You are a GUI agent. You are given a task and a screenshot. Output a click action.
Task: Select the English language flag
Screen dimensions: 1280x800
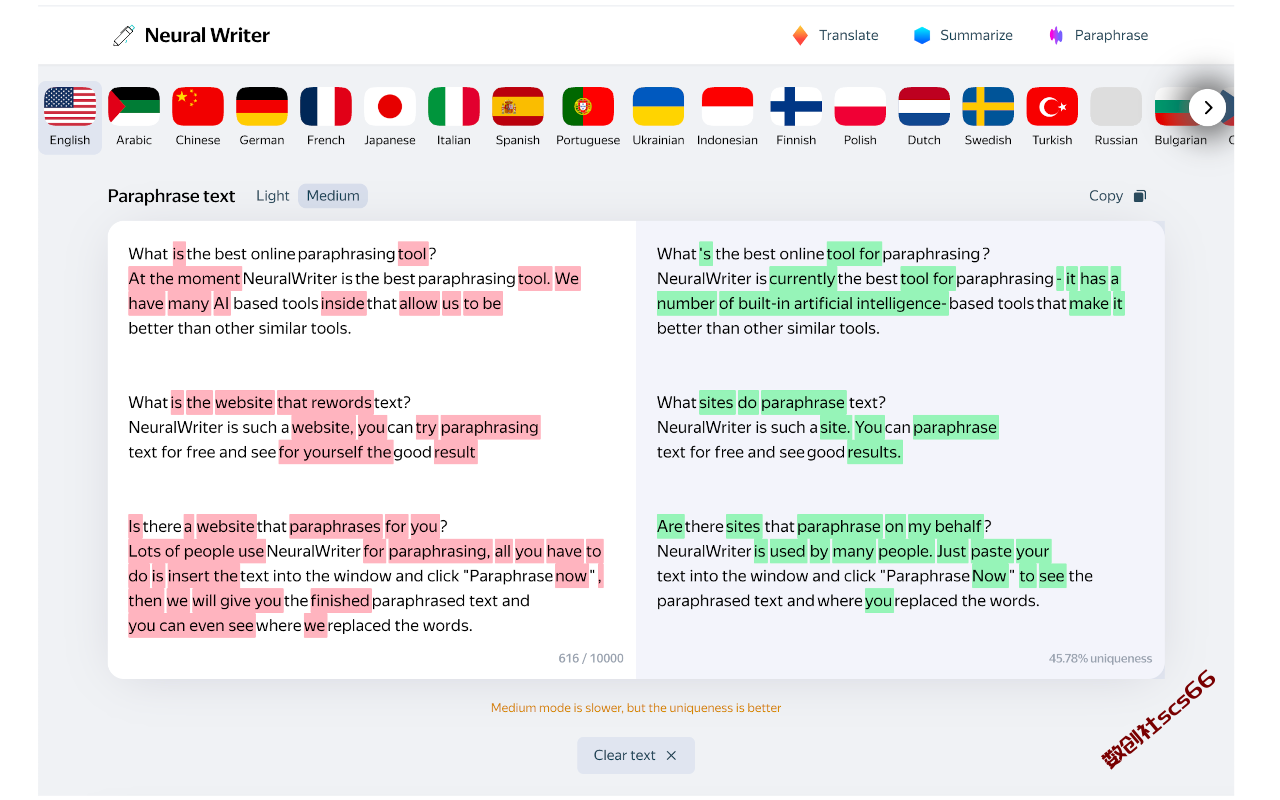tap(70, 107)
